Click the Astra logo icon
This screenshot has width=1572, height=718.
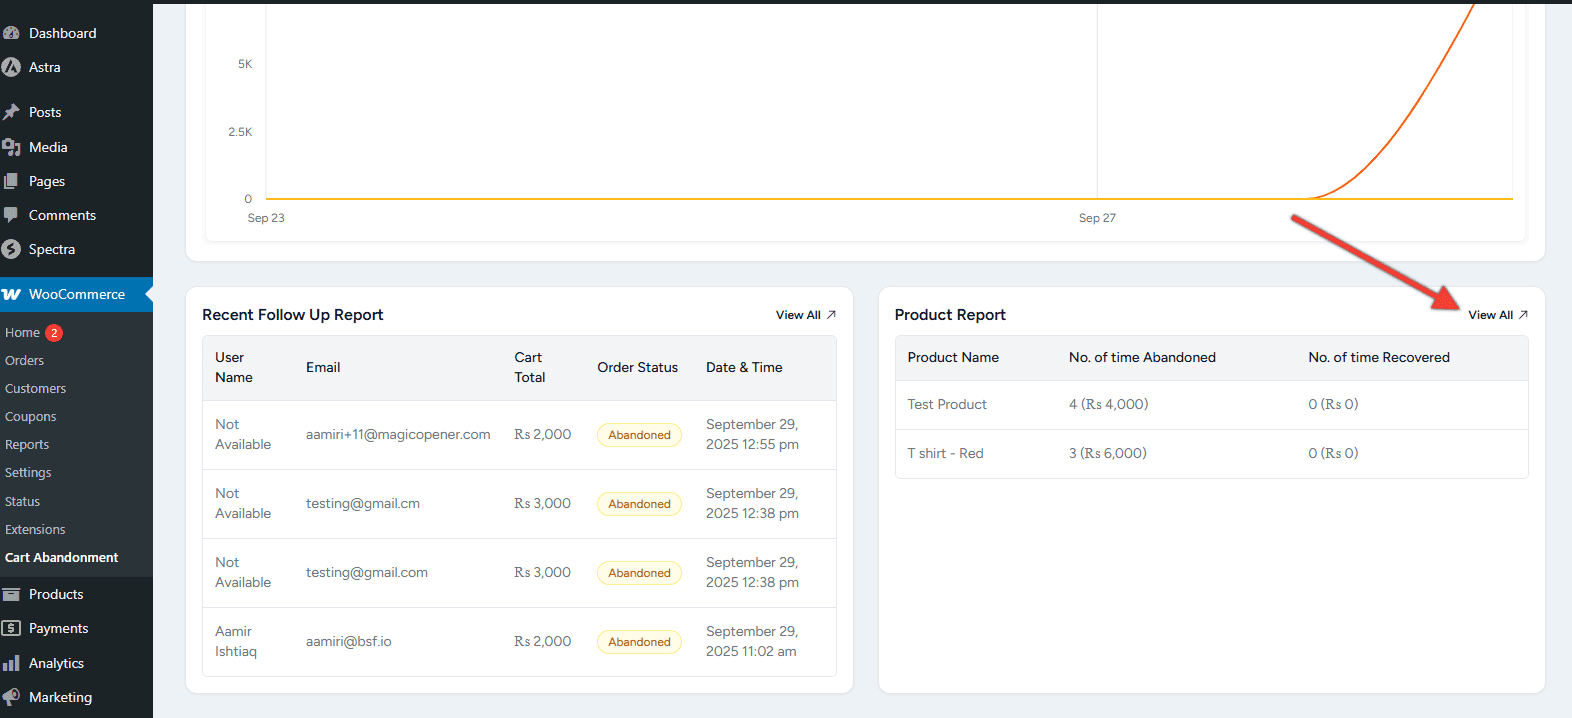[x=11, y=67]
